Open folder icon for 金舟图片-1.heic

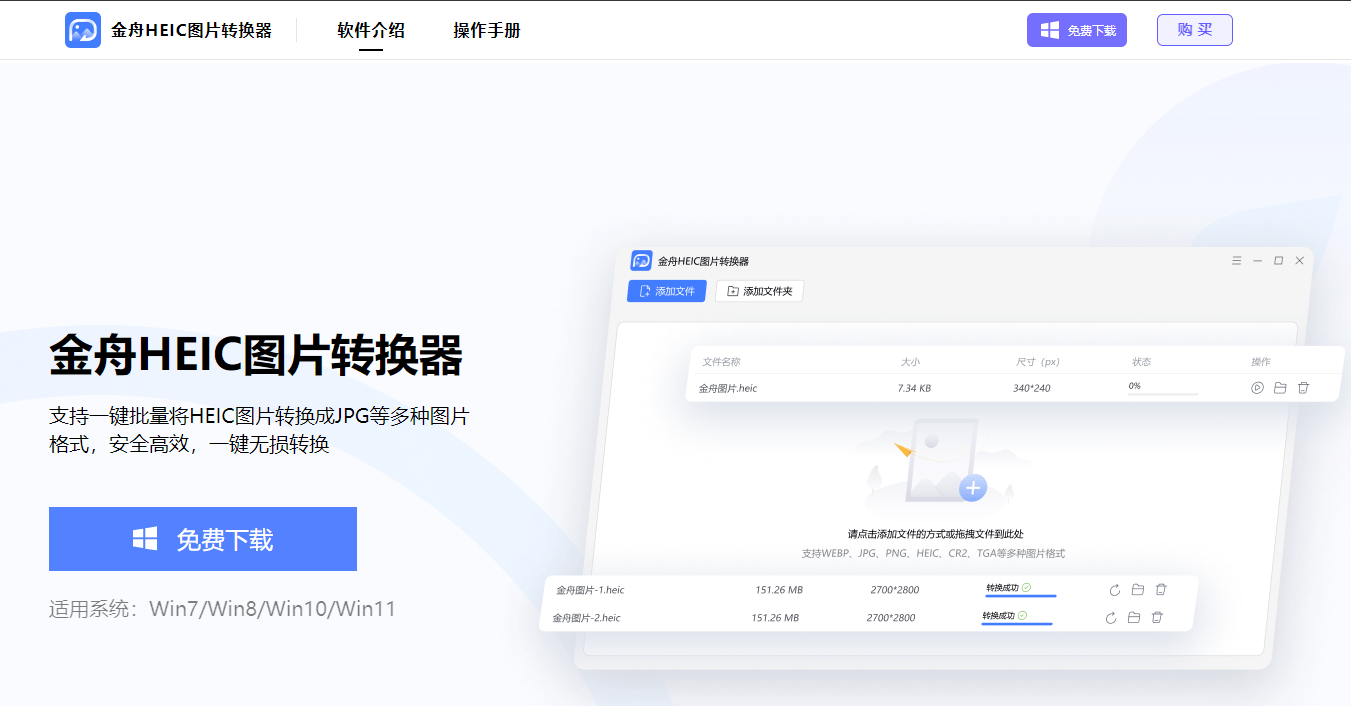1137,590
